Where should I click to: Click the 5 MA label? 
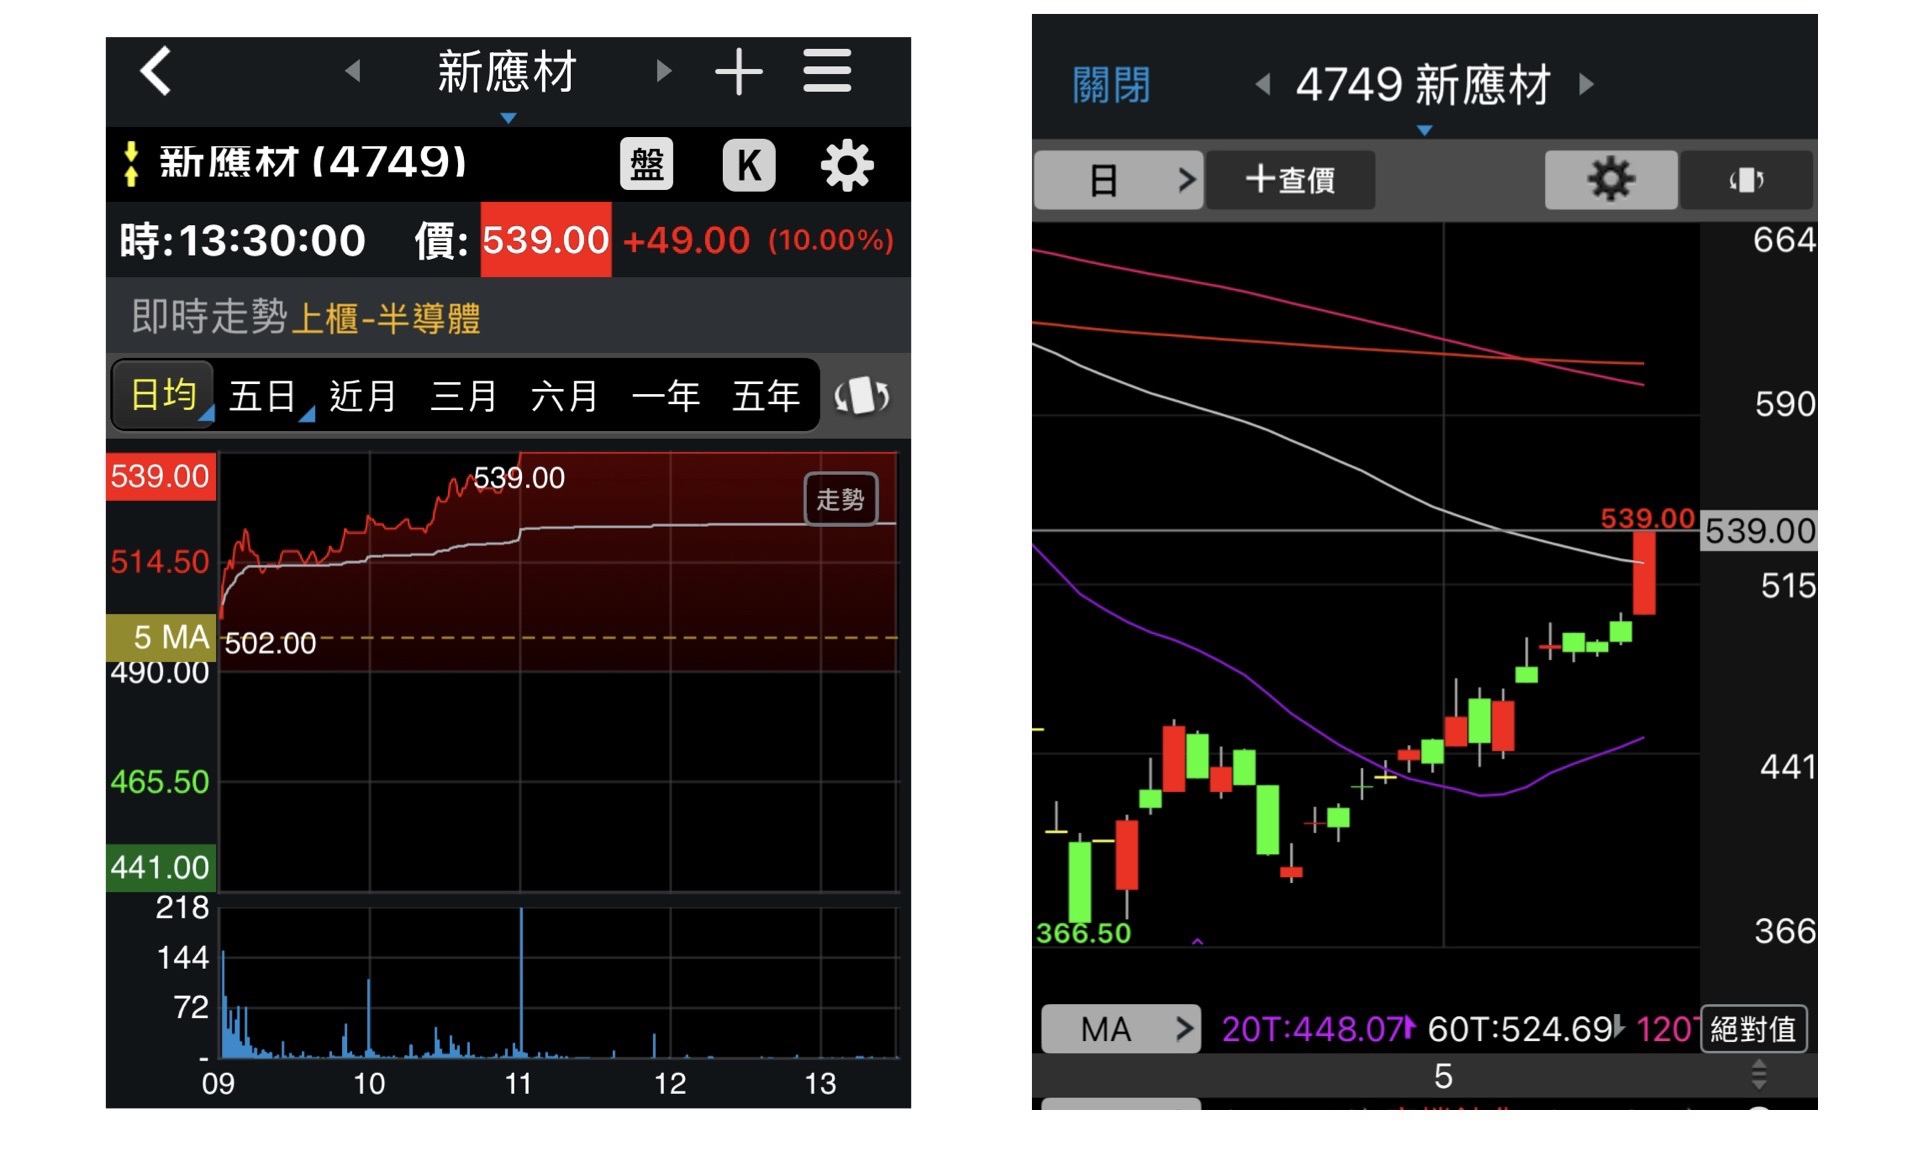[x=161, y=637]
